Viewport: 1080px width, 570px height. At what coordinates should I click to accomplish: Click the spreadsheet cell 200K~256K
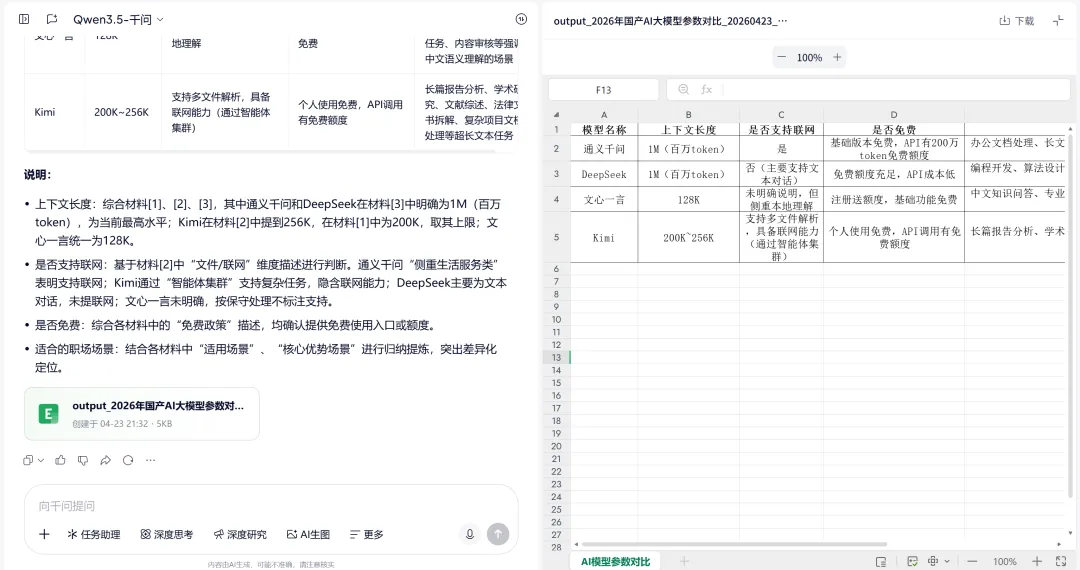[x=689, y=238]
